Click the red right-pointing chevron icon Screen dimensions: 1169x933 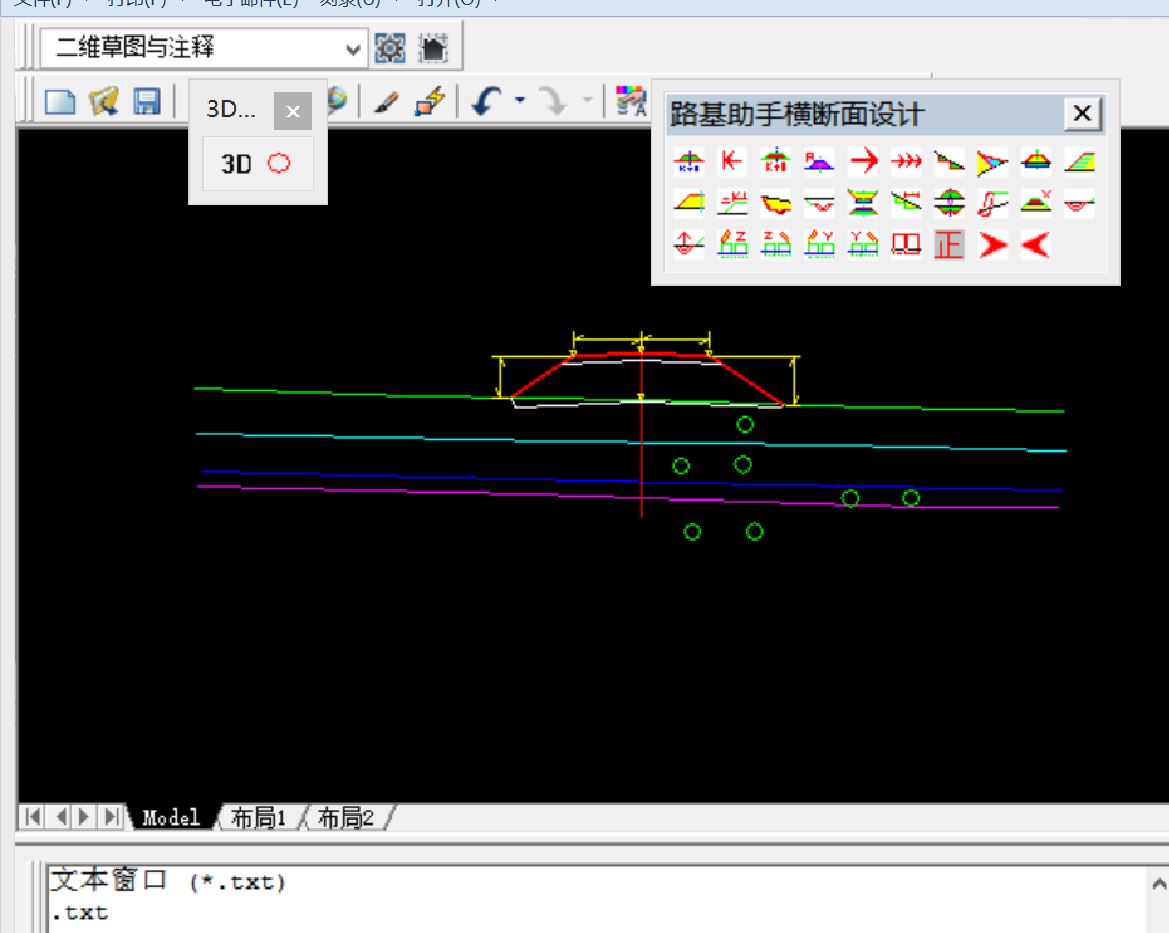point(992,245)
